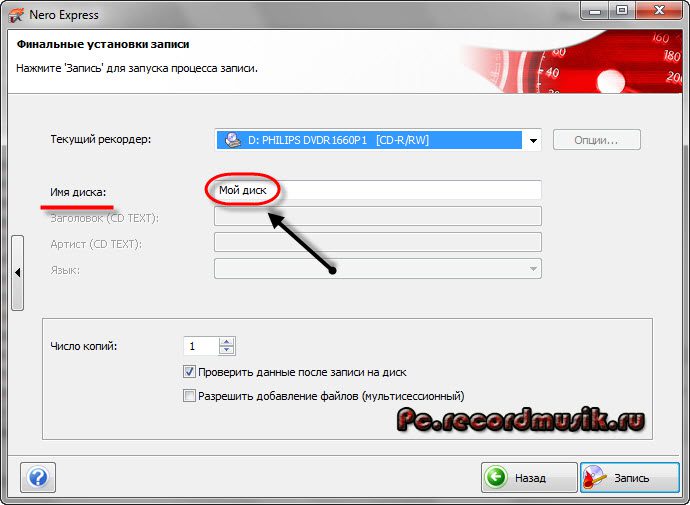Open help with the blue question mark button
Screen dimensions: 690x505
click(x=38, y=477)
